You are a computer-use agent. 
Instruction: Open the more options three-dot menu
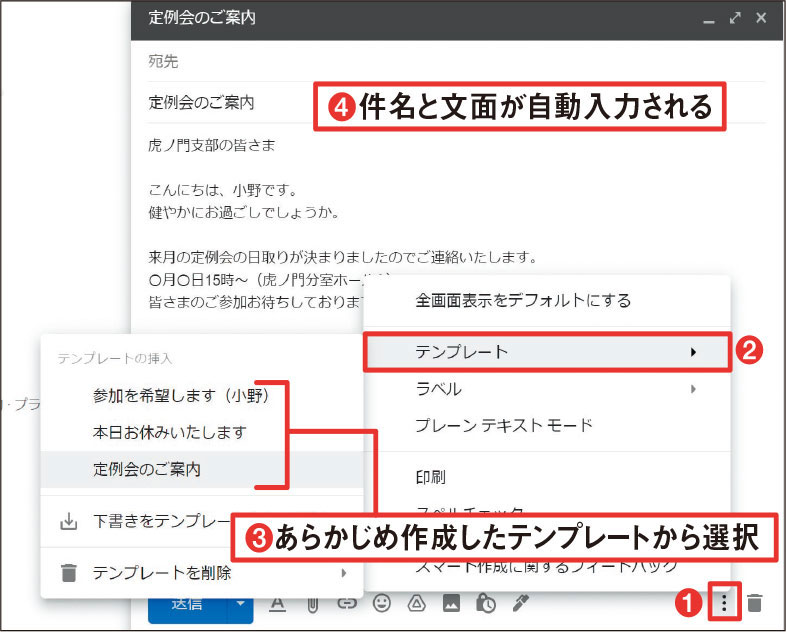click(x=724, y=602)
